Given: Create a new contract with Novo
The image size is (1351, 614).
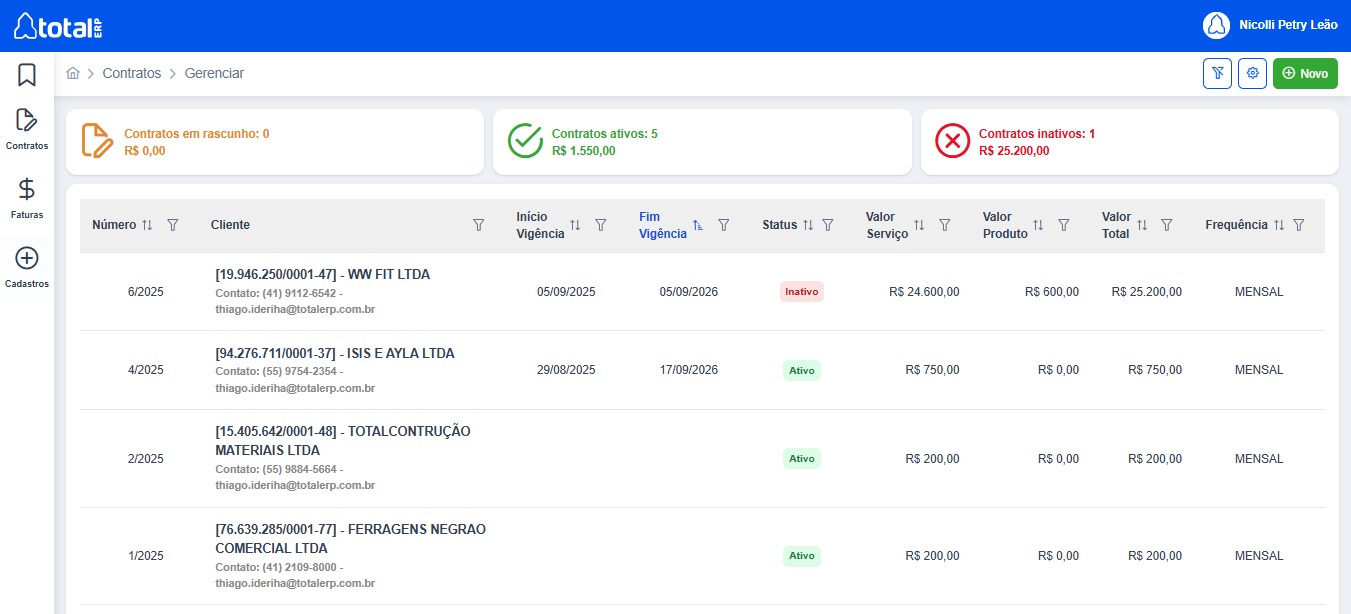Looking at the screenshot, I should click(1305, 73).
